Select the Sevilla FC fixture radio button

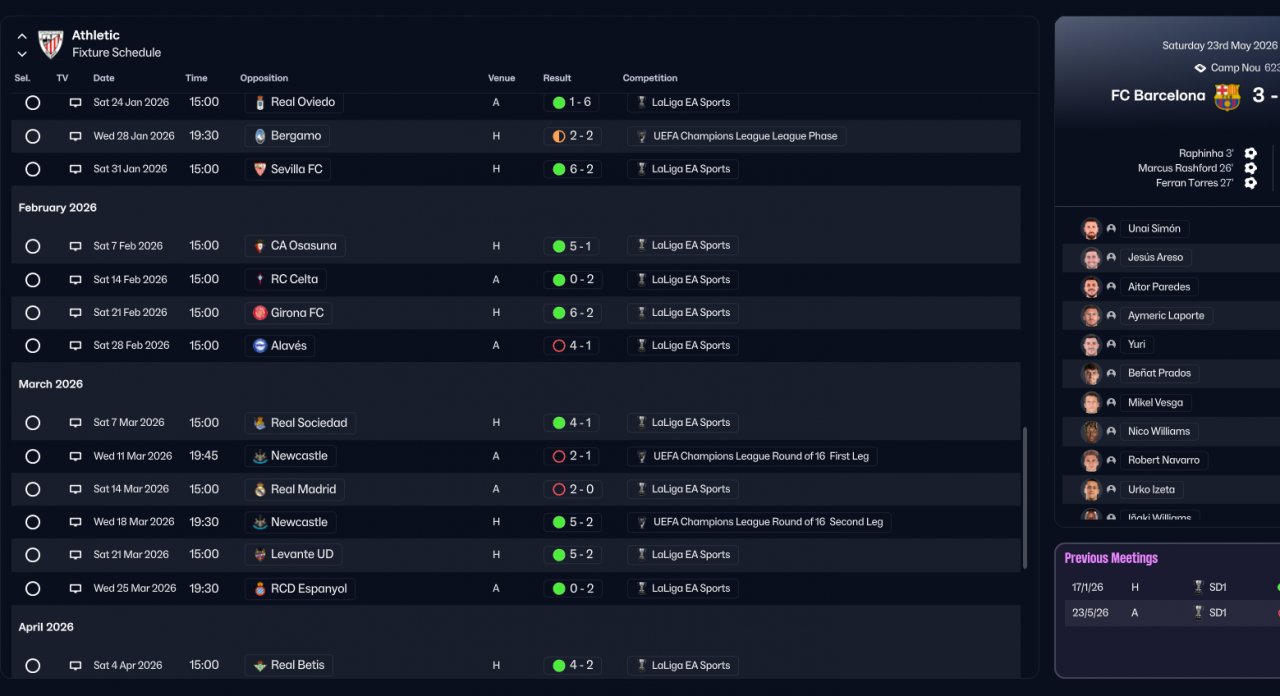(33, 170)
